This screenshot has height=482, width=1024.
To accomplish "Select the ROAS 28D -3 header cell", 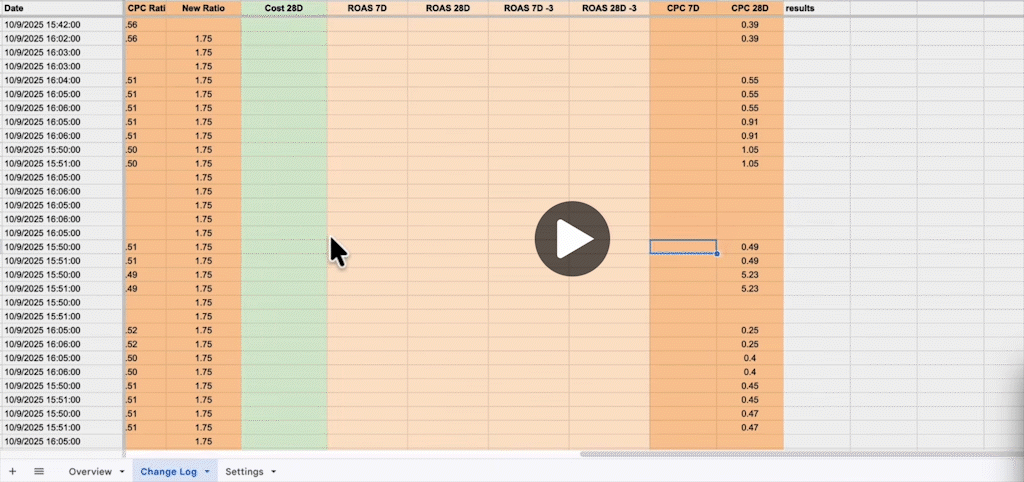I will (608, 8).
